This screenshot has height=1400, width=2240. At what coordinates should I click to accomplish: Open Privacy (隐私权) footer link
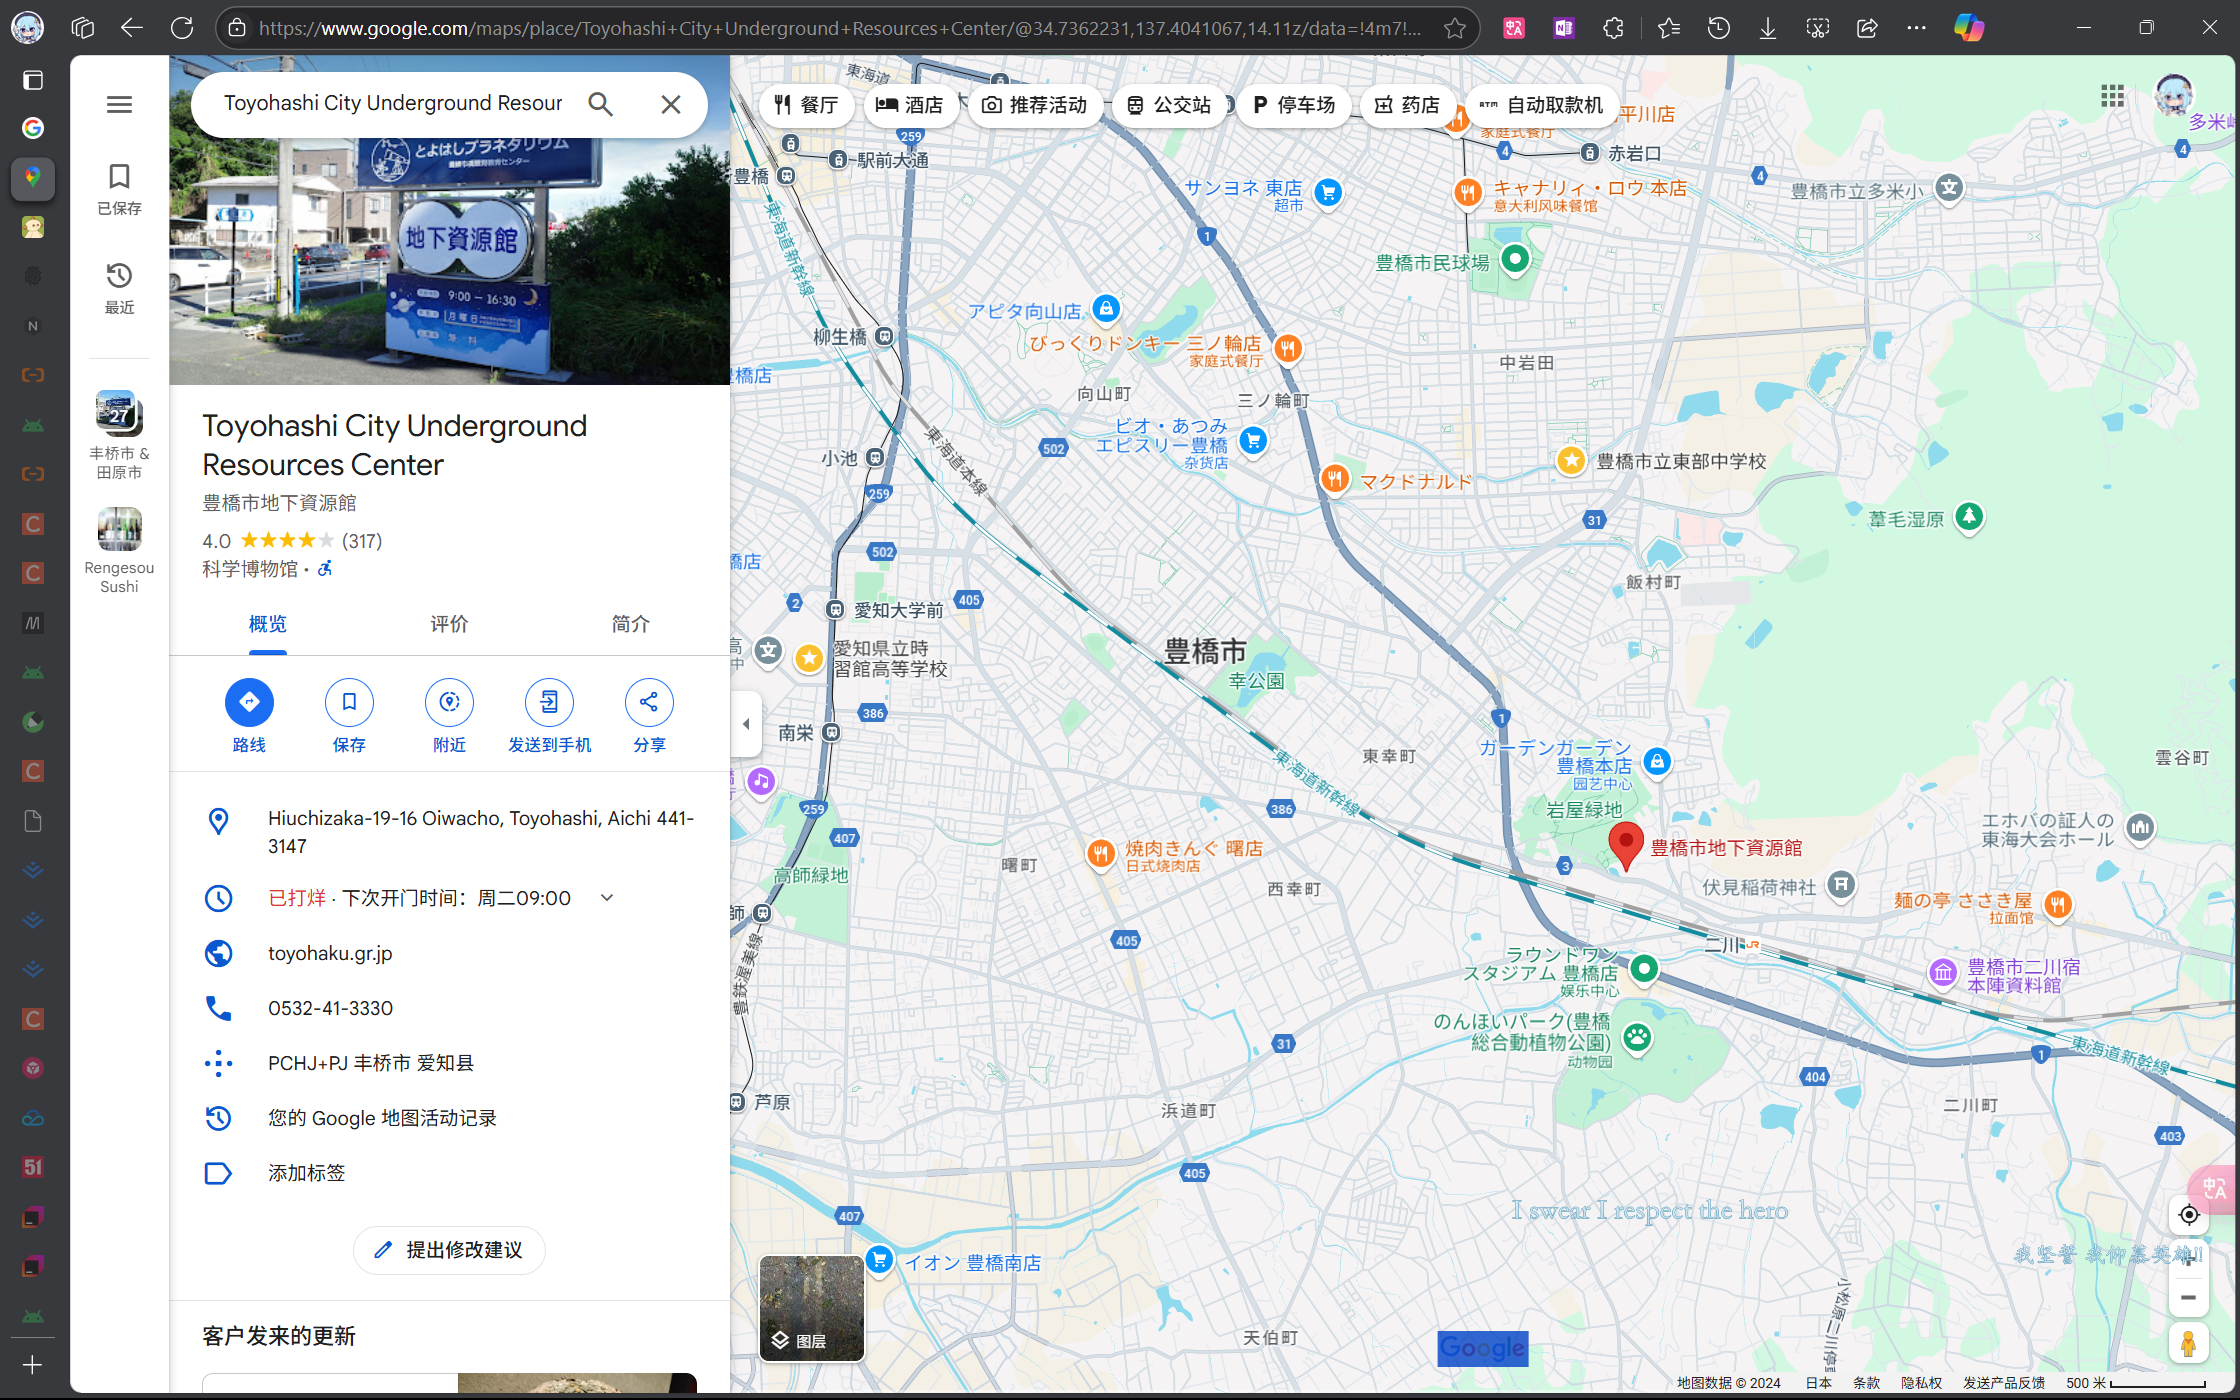click(x=1921, y=1383)
